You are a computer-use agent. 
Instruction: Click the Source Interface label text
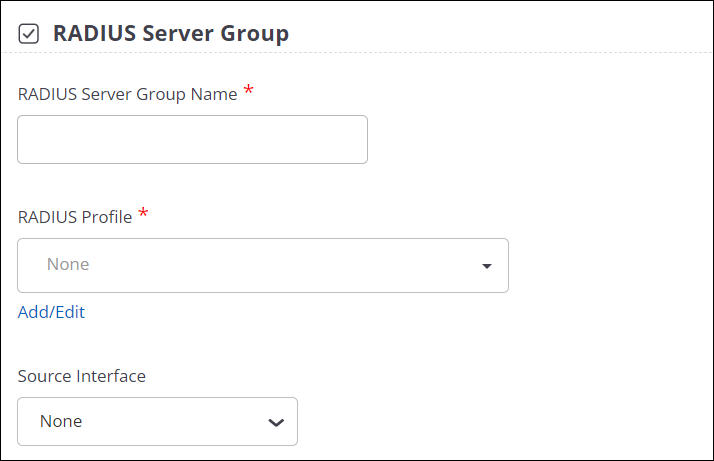click(x=82, y=376)
